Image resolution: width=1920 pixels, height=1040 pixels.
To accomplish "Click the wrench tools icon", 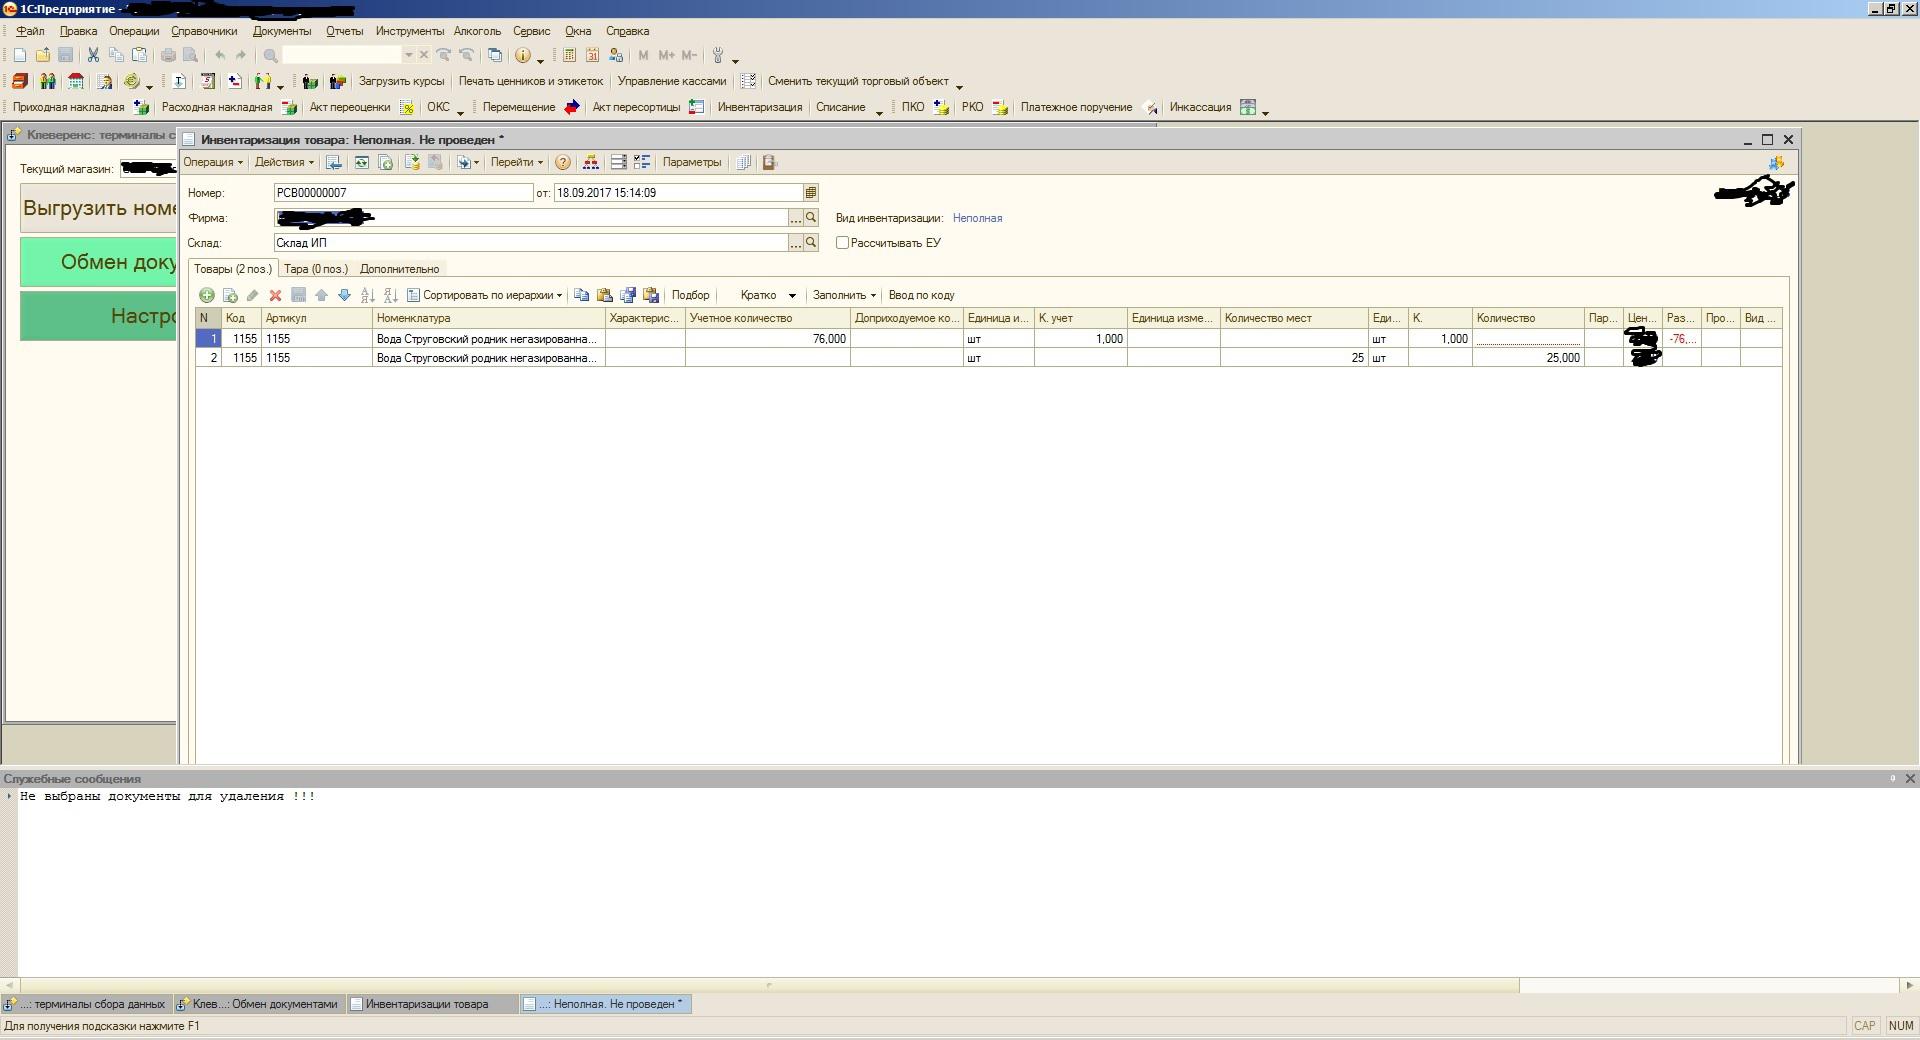I will 718,55.
